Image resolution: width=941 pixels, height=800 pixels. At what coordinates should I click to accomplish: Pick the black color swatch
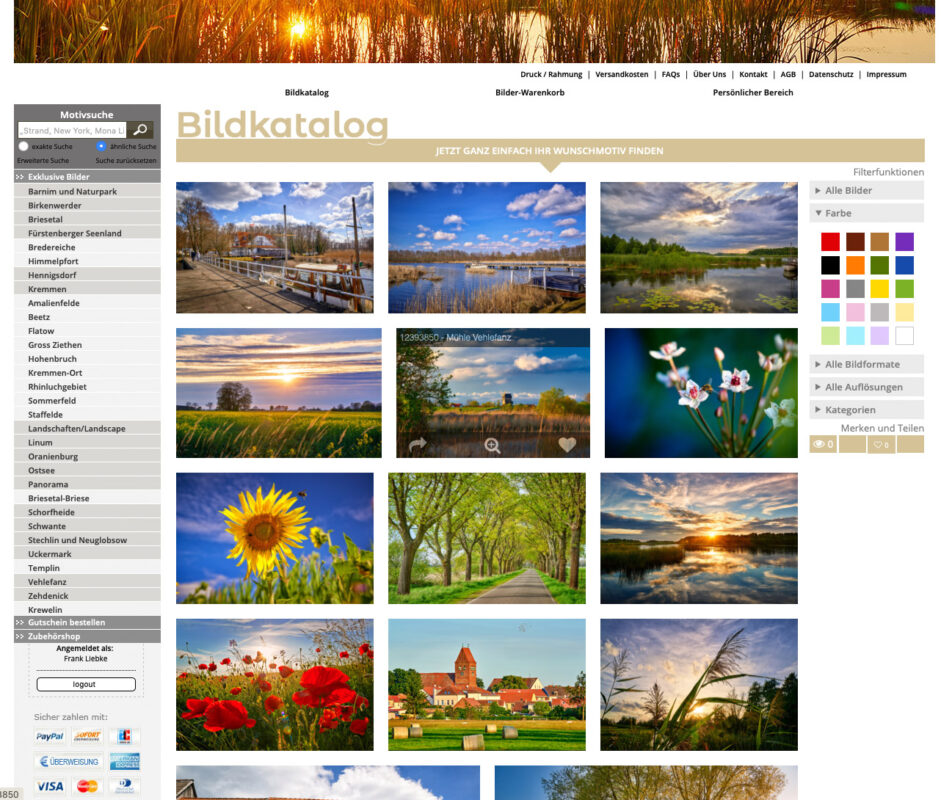coord(831,265)
